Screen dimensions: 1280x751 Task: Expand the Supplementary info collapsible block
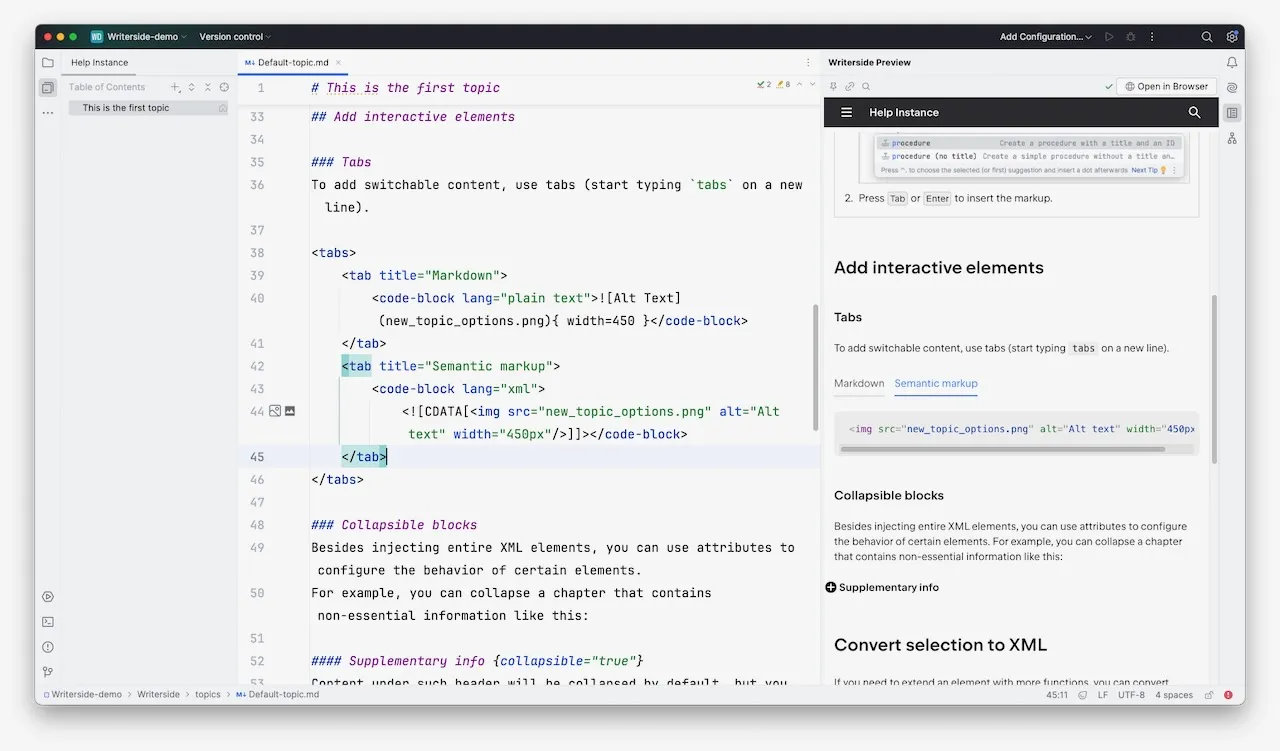[x=882, y=588]
